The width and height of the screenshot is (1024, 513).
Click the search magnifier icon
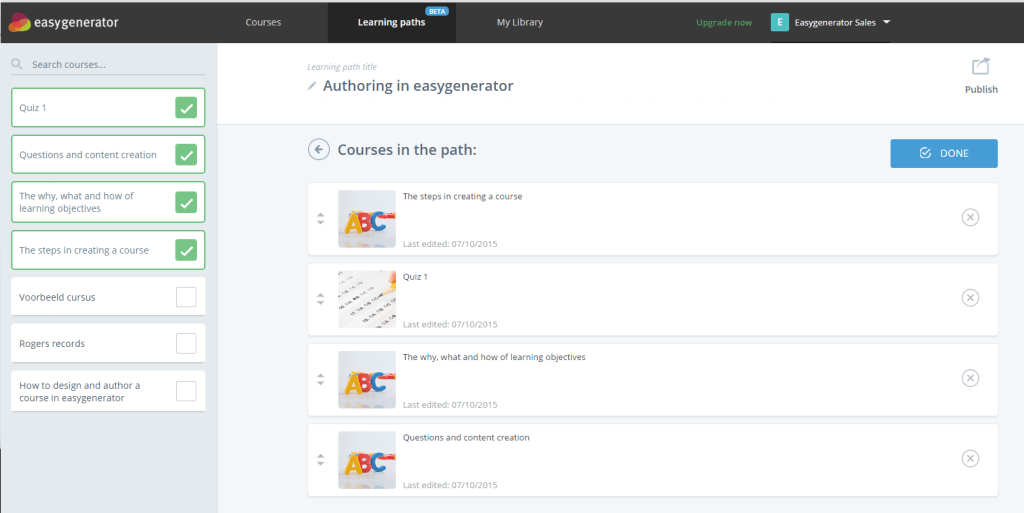pyautogui.click(x=17, y=64)
